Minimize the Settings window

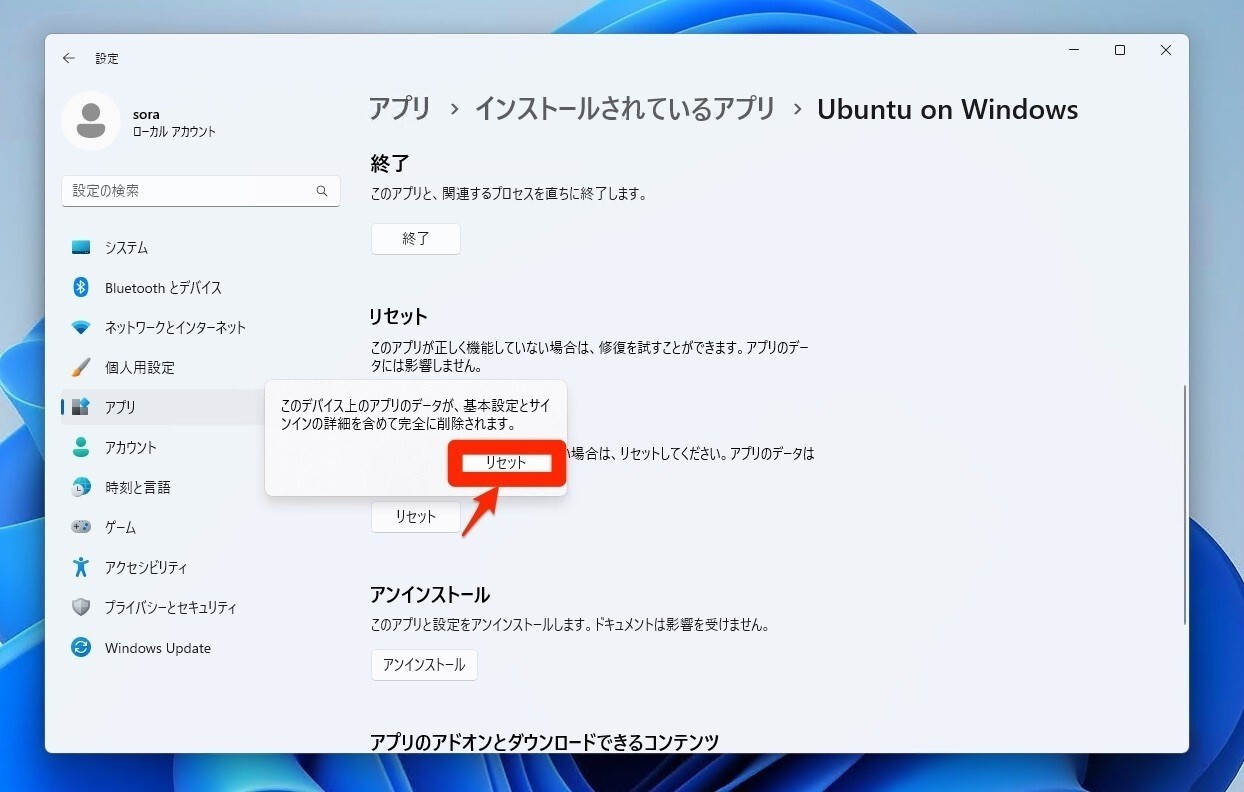pyautogui.click(x=1074, y=50)
